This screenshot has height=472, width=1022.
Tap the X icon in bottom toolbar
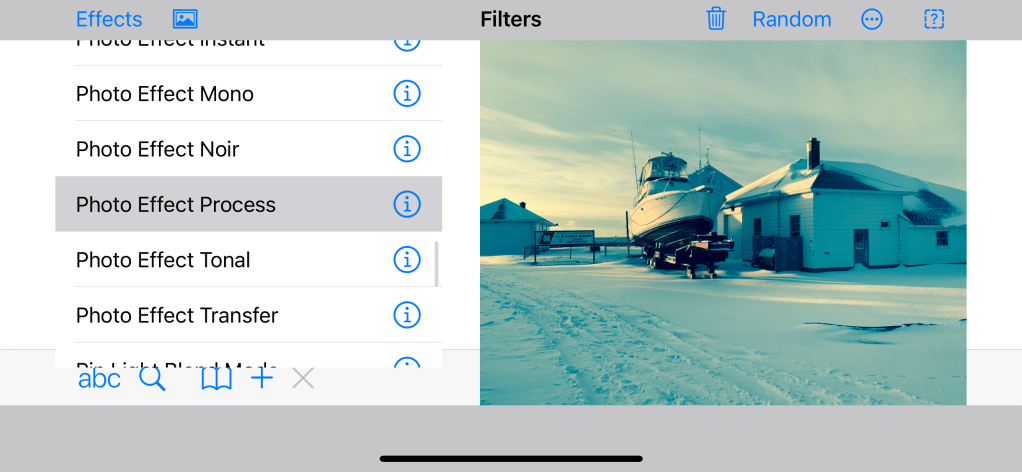pos(303,378)
